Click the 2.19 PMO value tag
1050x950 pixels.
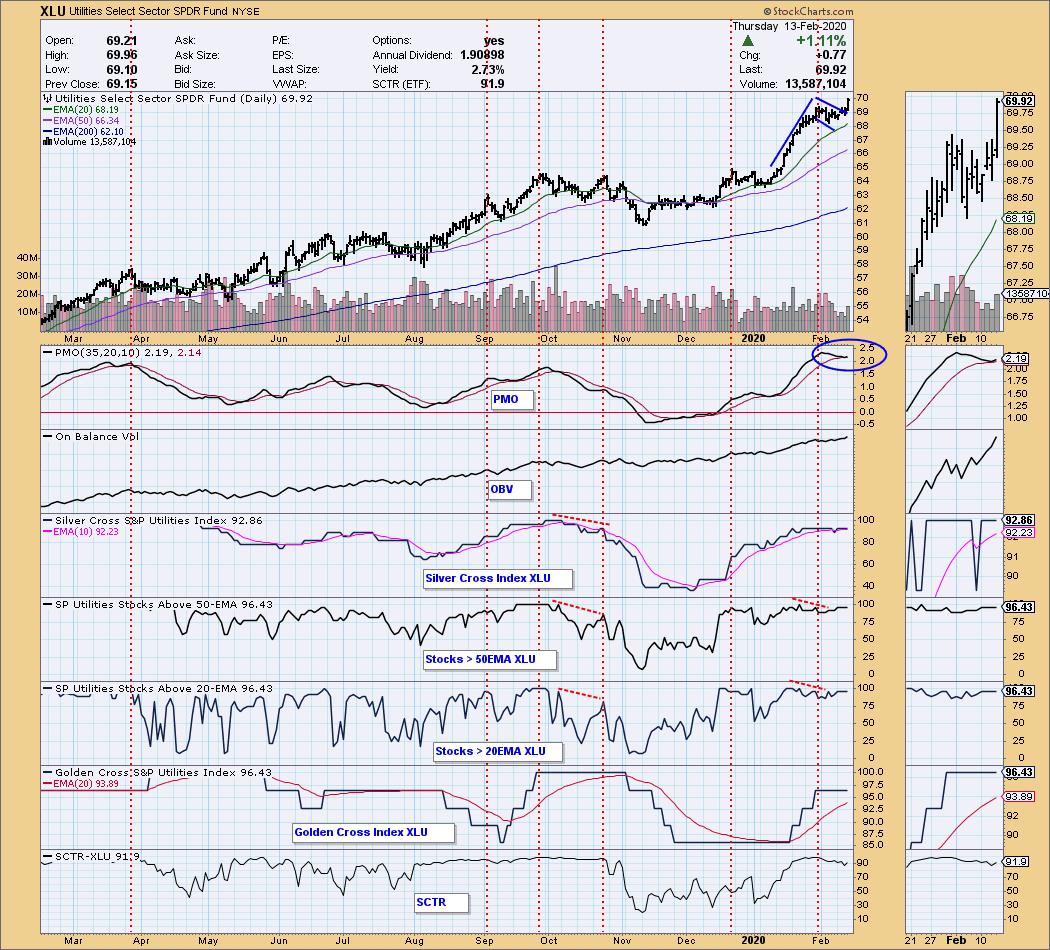click(1016, 359)
